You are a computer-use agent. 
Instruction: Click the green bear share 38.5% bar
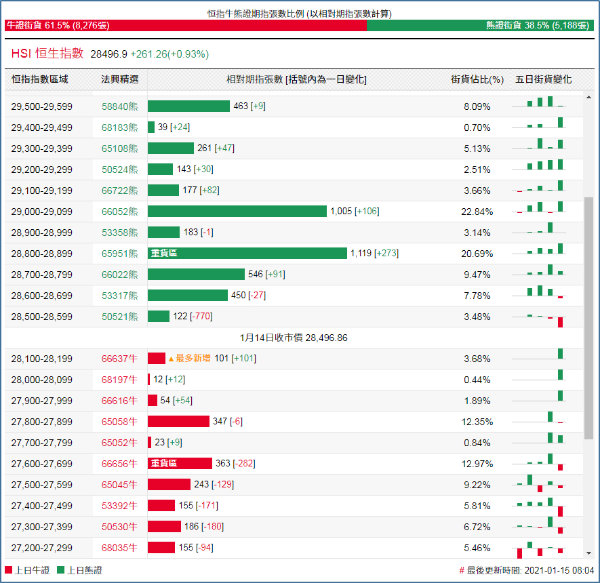[x=481, y=25]
